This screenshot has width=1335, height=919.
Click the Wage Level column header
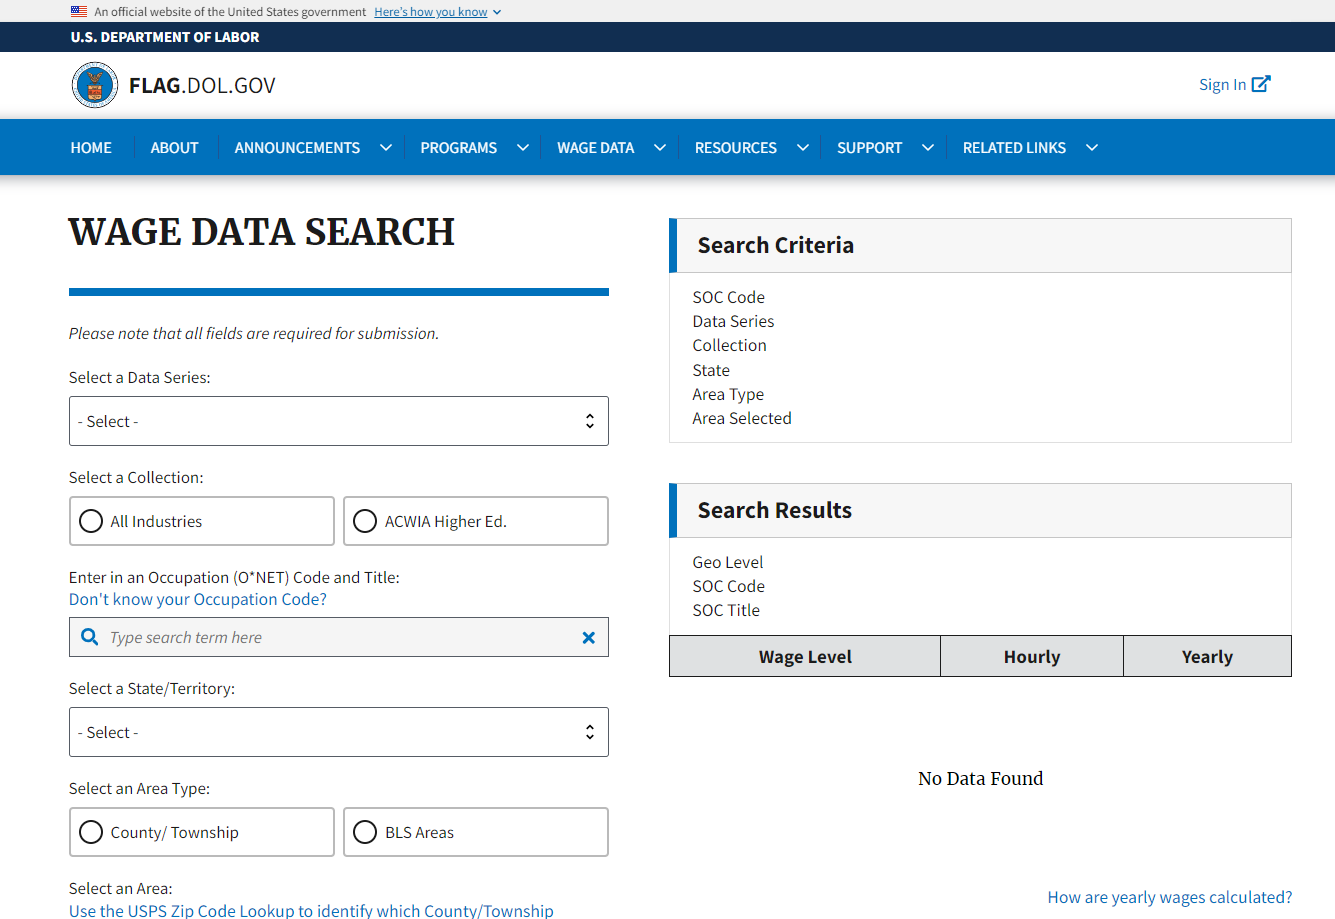pos(805,657)
